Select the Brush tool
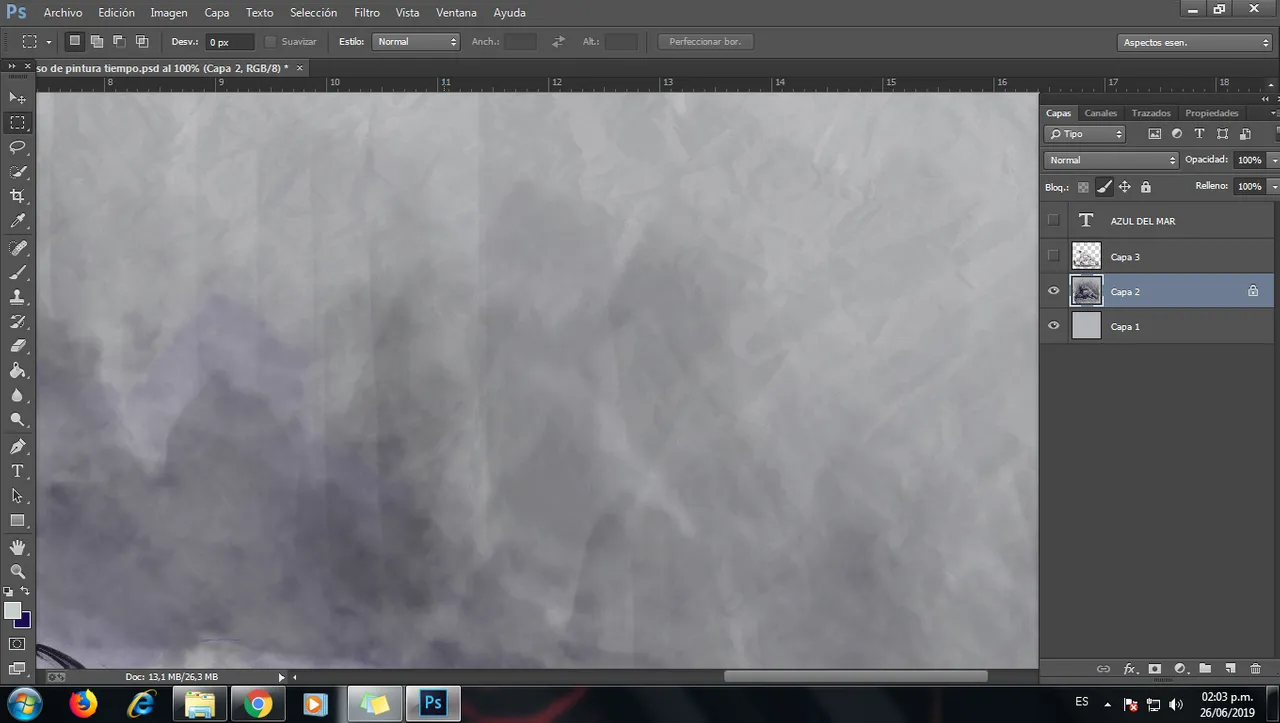 click(x=17, y=272)
